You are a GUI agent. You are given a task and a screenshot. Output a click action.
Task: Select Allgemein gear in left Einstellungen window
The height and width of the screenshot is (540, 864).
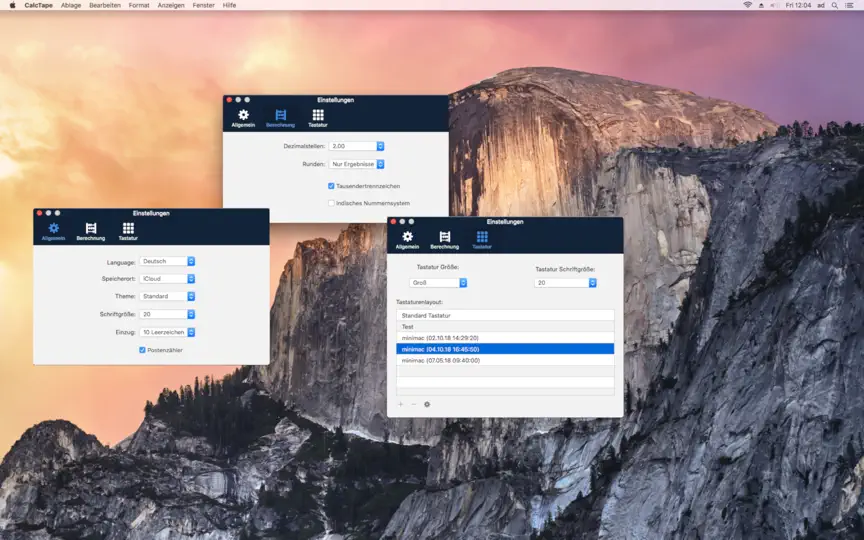[53, 231]
